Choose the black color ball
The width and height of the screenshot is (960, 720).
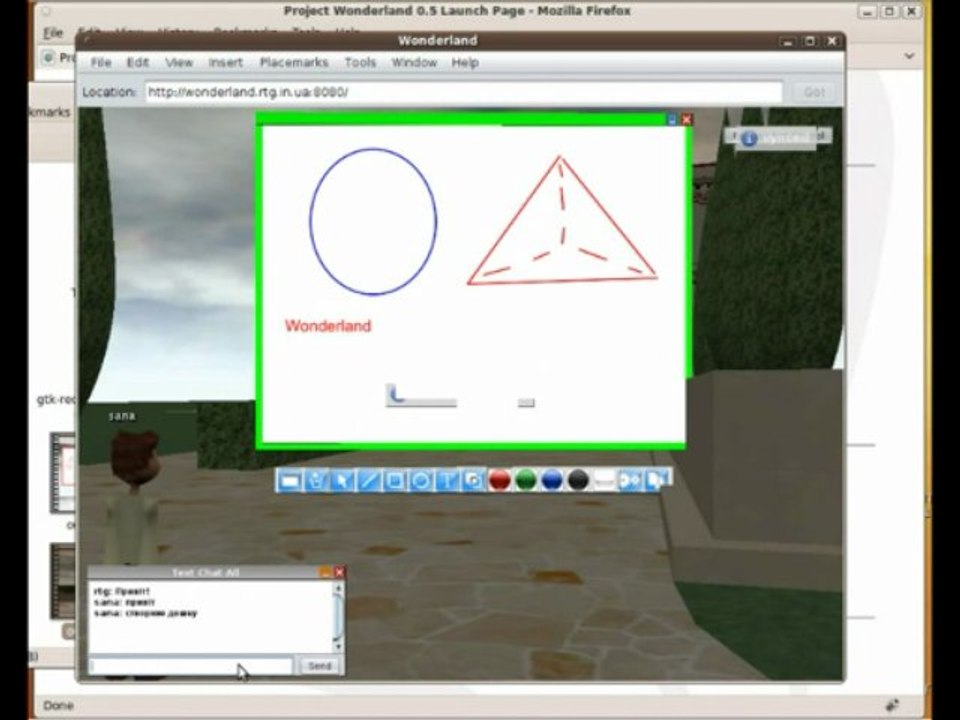[x=578, y=481]
